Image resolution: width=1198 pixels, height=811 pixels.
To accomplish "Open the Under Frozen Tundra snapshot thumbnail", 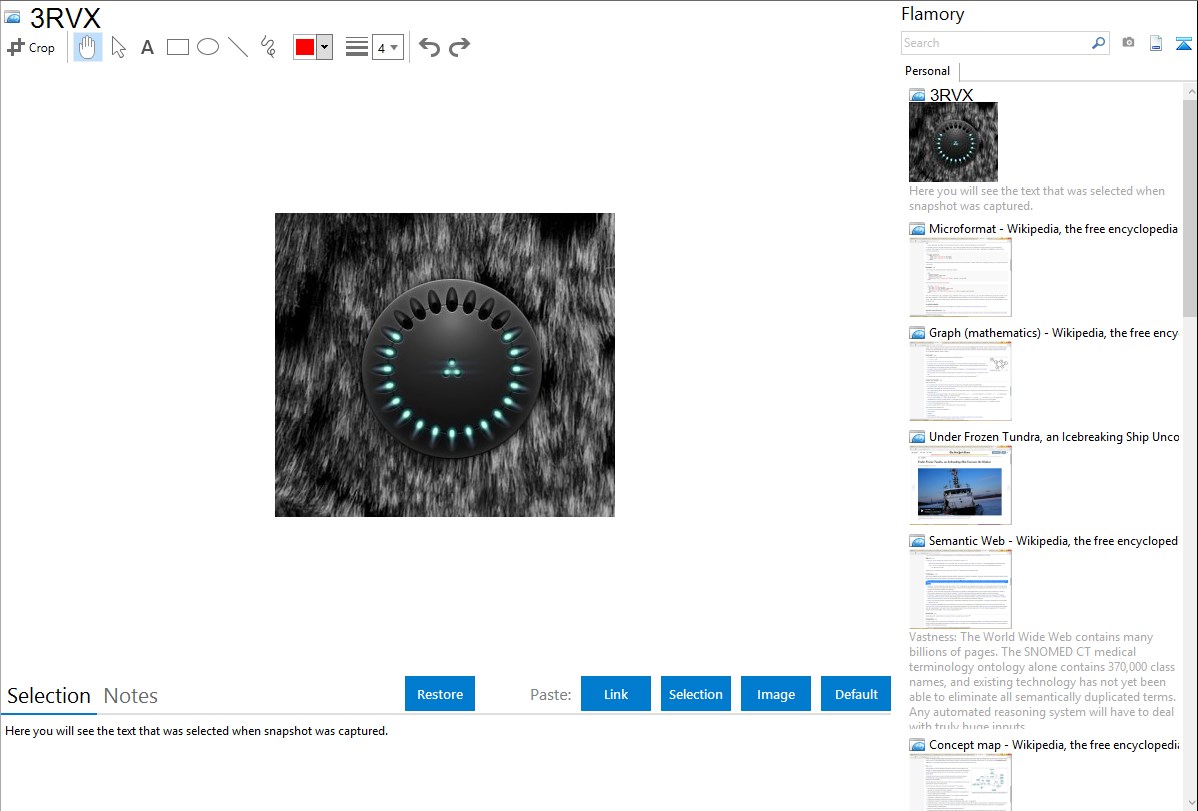I will pyautogui.click(x=960, y=485).
